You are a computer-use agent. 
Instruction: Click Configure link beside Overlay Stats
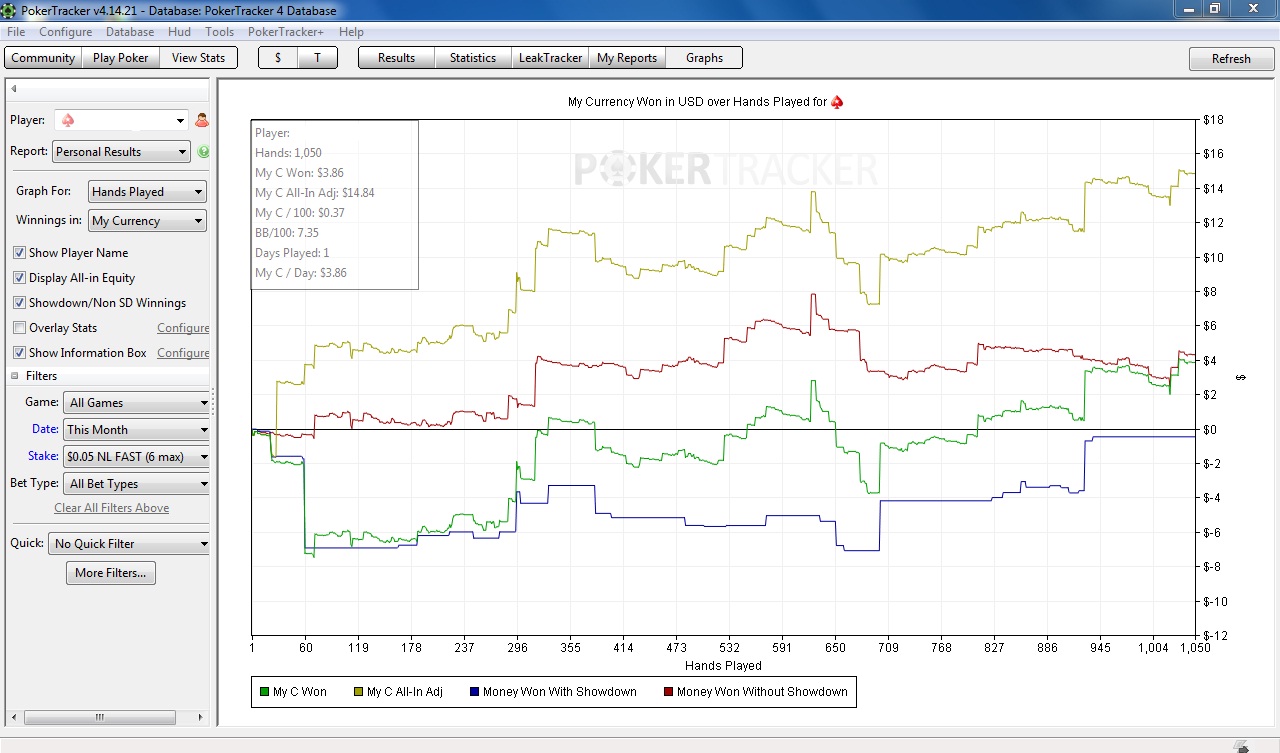coord(183,328)
